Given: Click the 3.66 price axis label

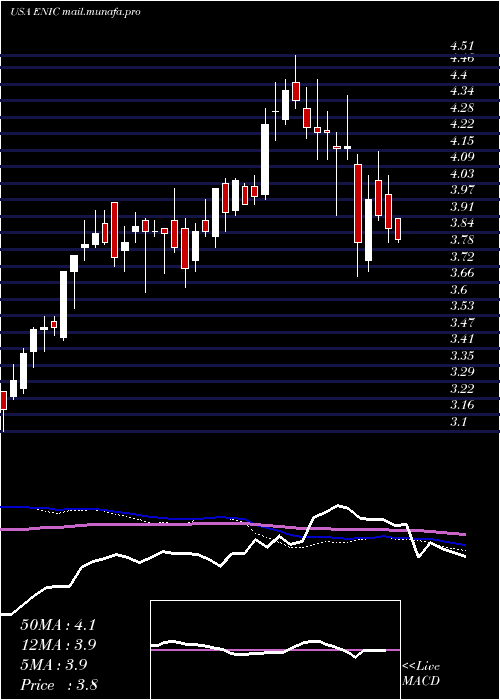Looking at the screenshot, I should pos(462,273).
